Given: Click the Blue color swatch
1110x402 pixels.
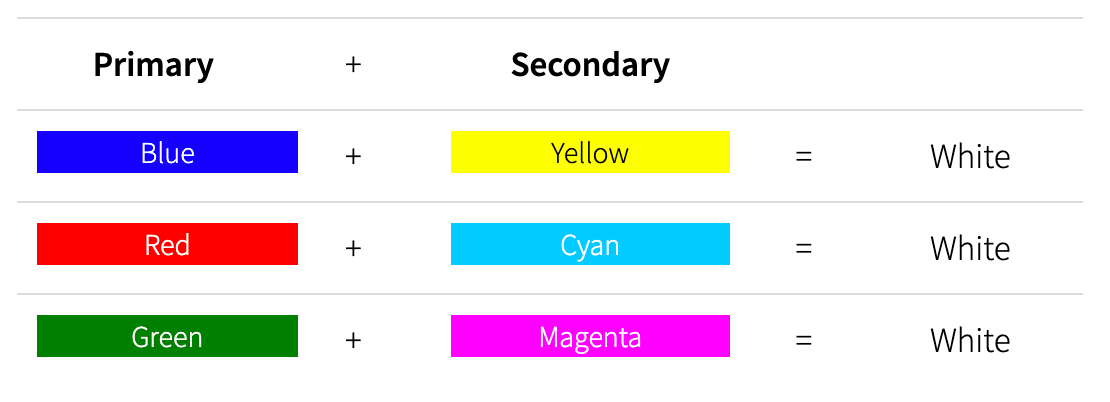Looking at the screenshot, I should (167, 152).
